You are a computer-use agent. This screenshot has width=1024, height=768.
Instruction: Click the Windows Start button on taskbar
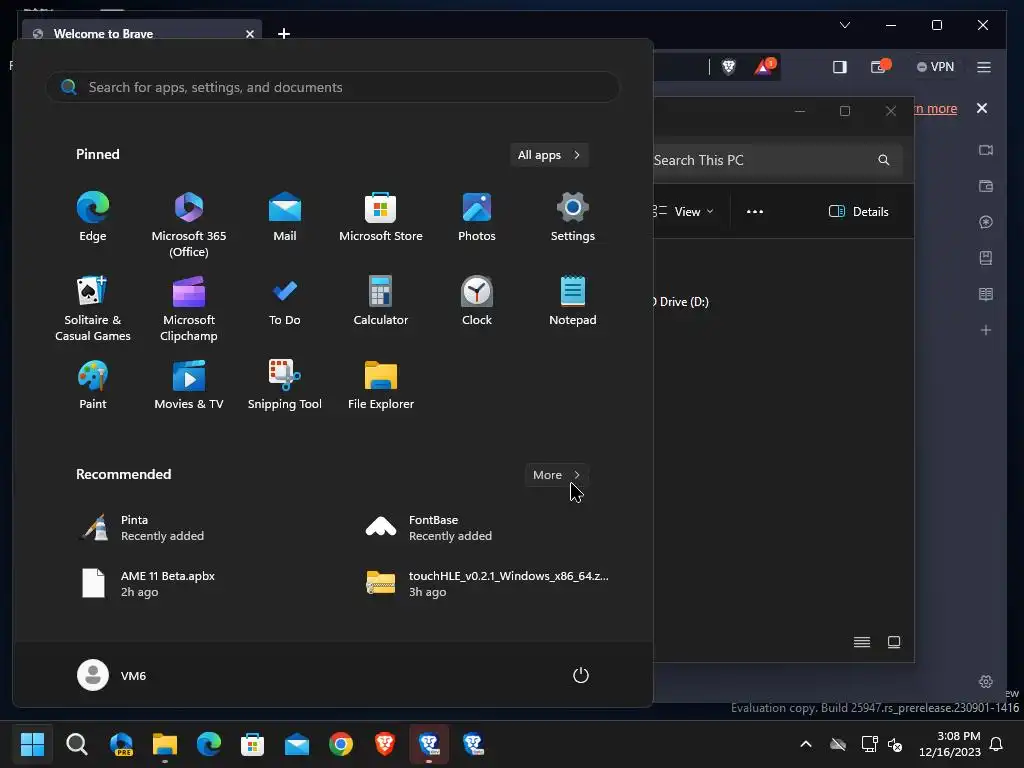32,744
